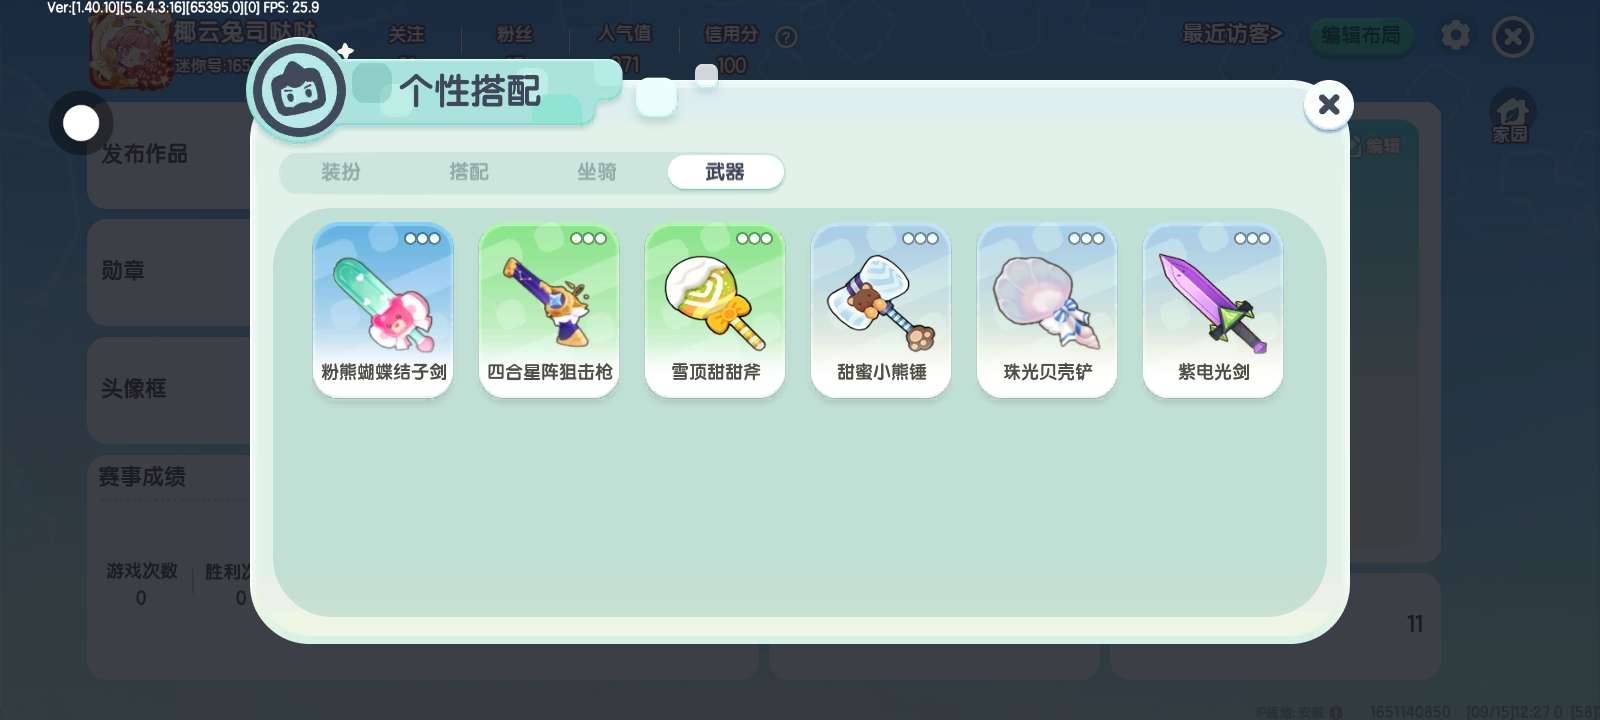Click the 编辑布局 button
Image resolution: width=1600 pixels, height=720 pixels.
pos(1361,36)
